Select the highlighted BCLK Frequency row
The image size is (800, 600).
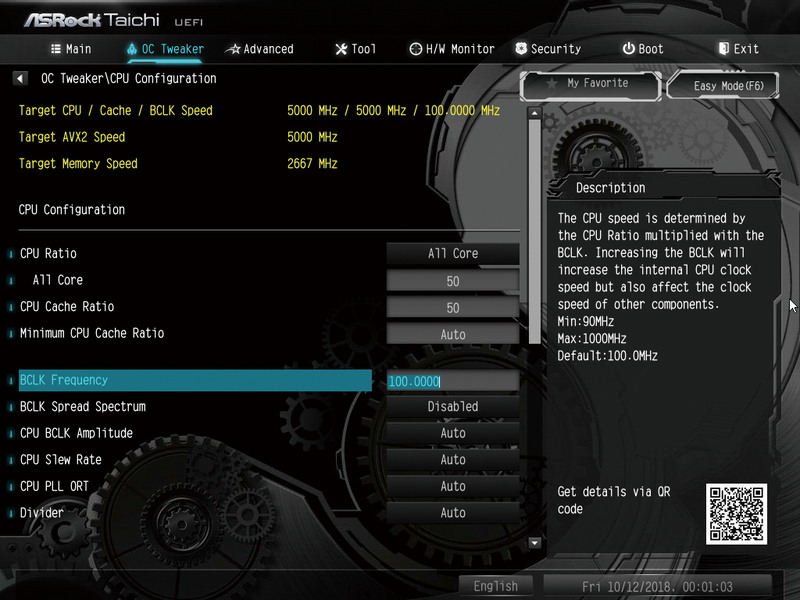coord(195,380)
